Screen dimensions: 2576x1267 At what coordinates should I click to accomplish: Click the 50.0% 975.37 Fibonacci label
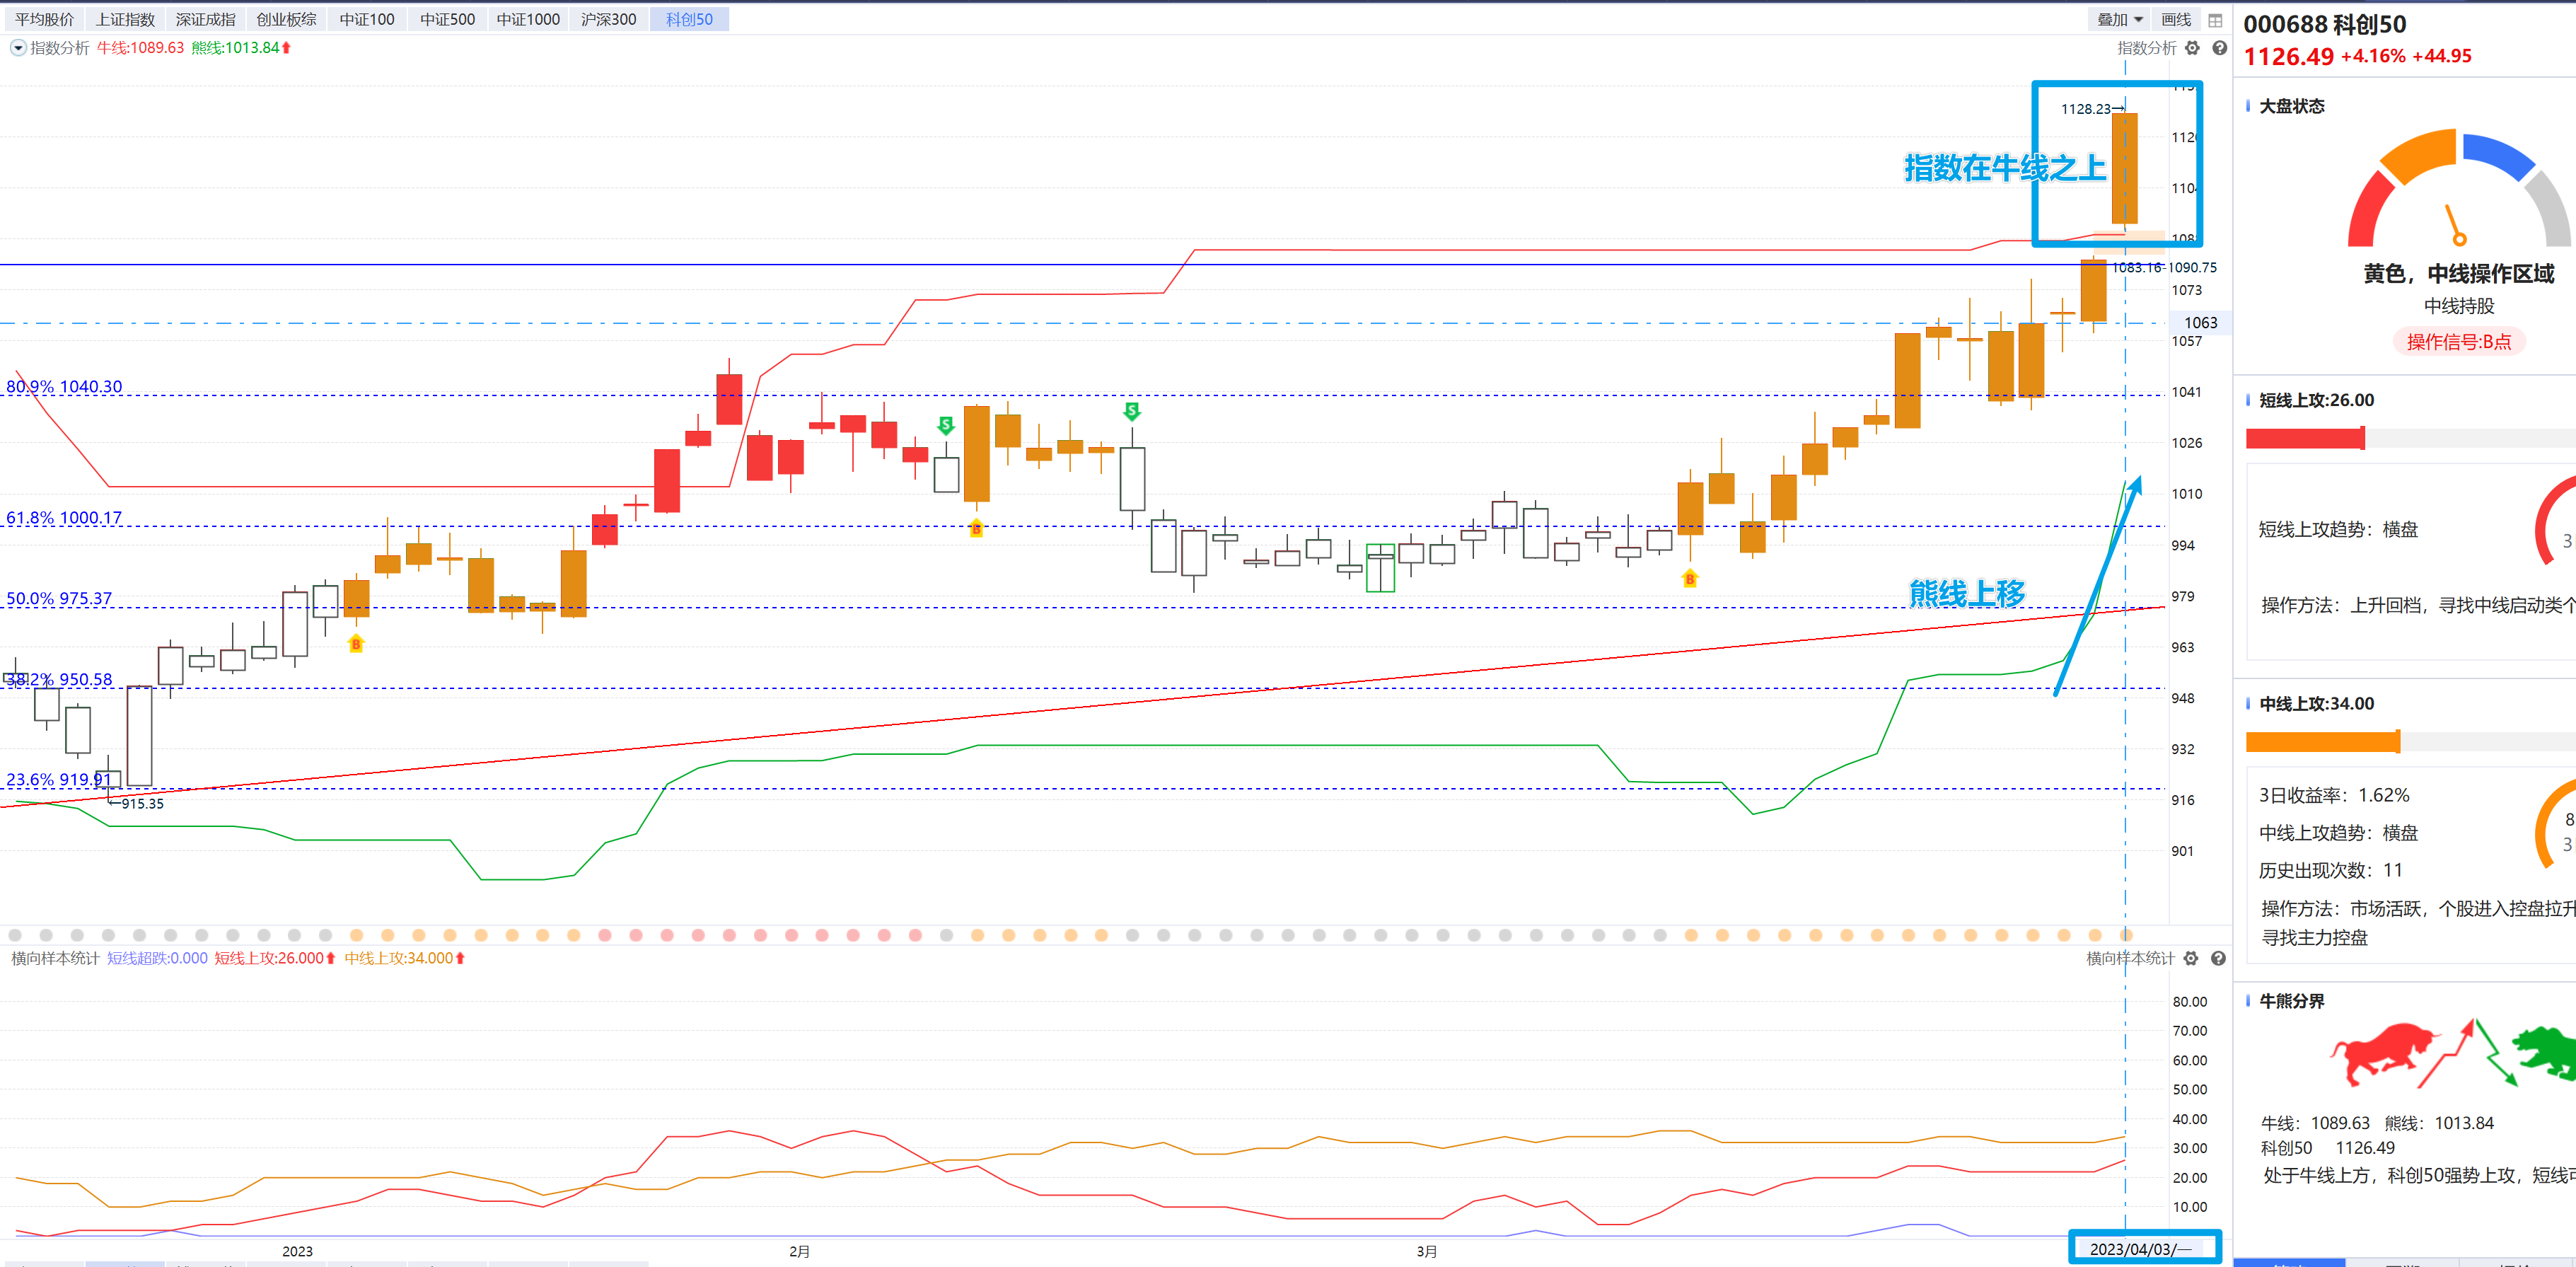tap(59, 598)
